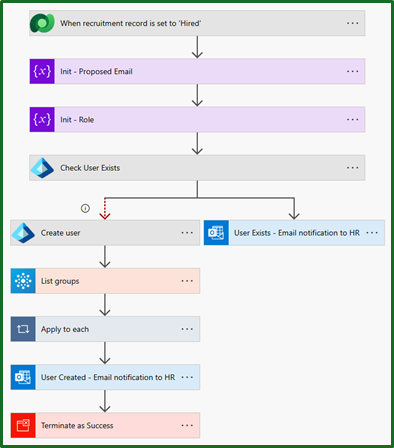Click the red Terminate icon
This screenshot has height=448, width=394.
pos(23,425)
